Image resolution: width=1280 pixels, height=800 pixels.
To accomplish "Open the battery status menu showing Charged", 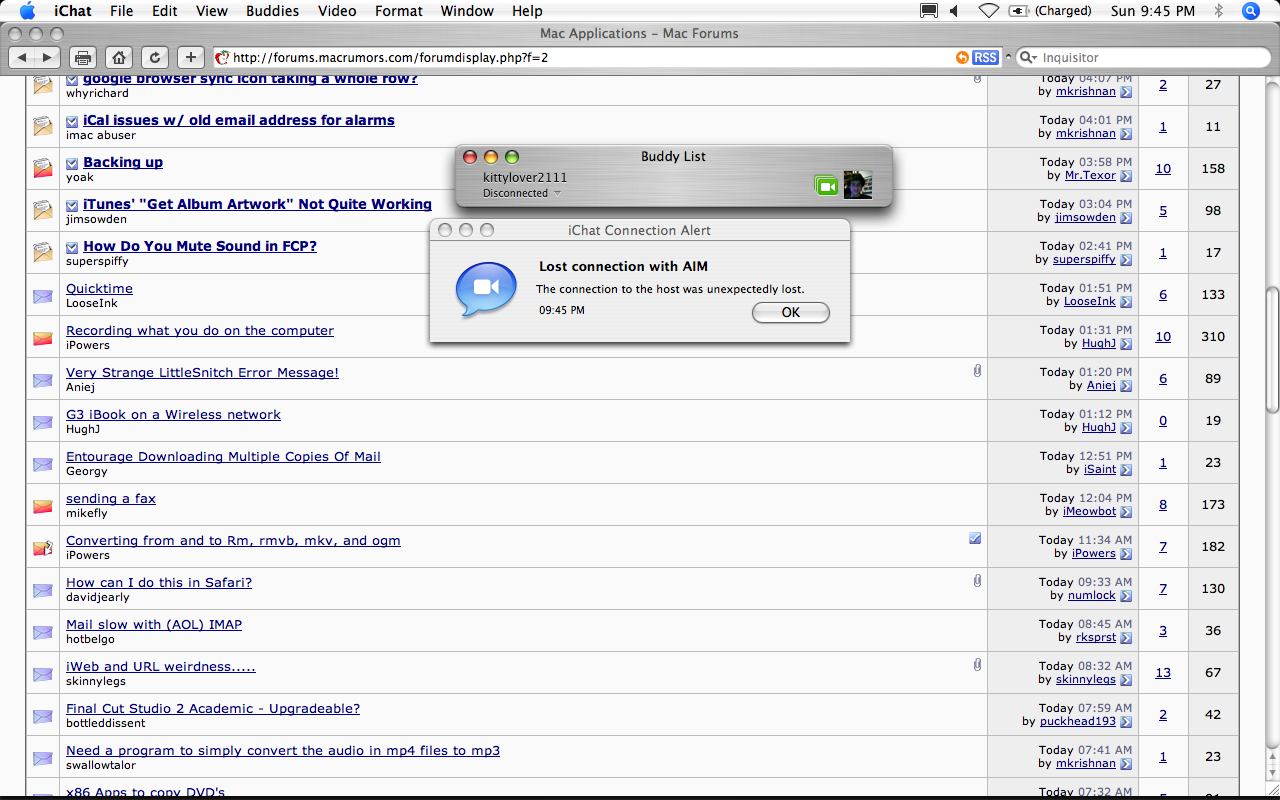I will [x=1050, y=11].
